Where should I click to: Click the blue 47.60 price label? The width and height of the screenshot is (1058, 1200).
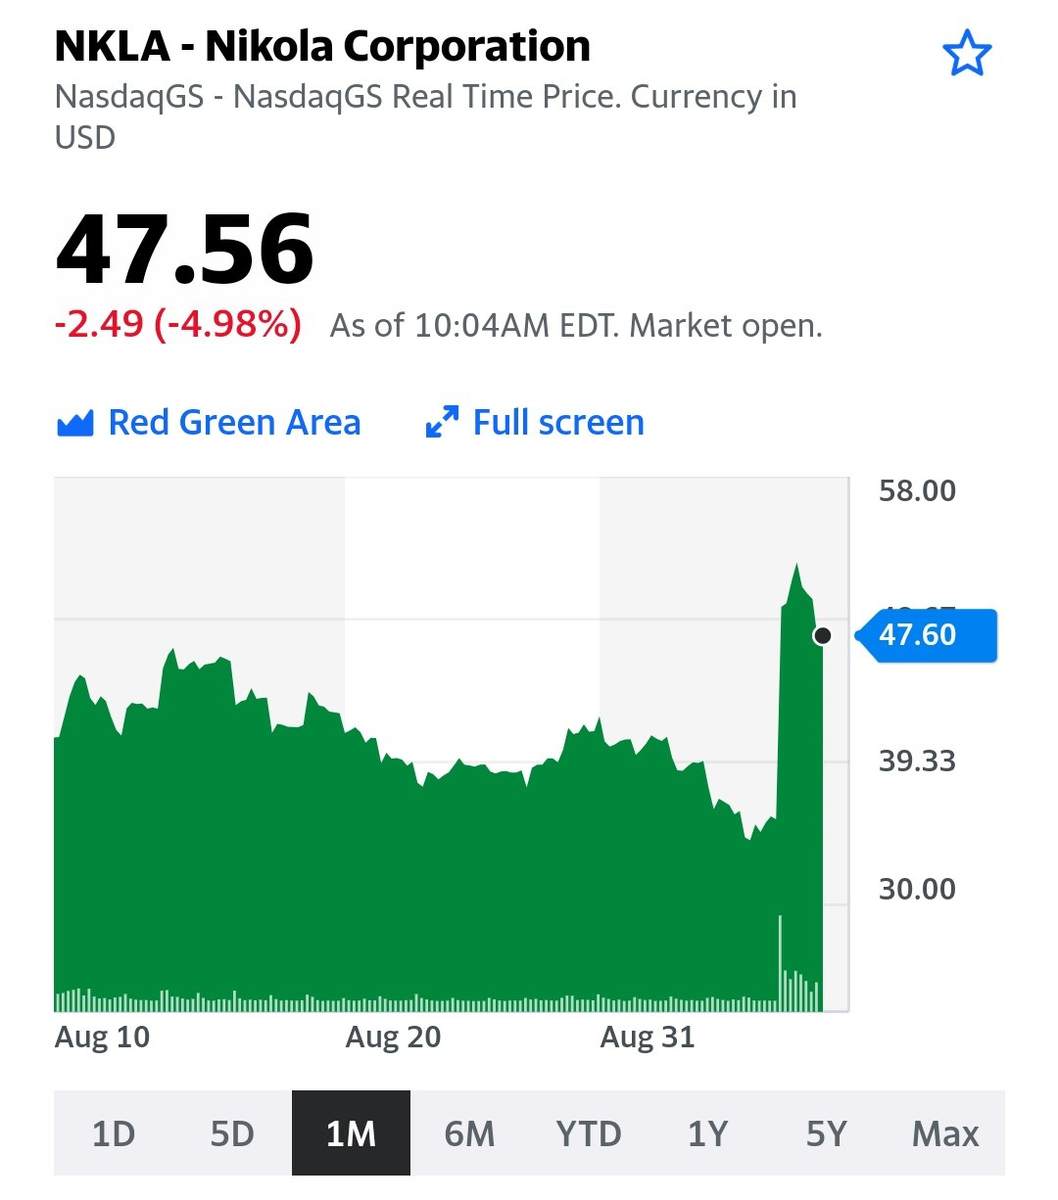pyautogui.click(x=927, y=635)
